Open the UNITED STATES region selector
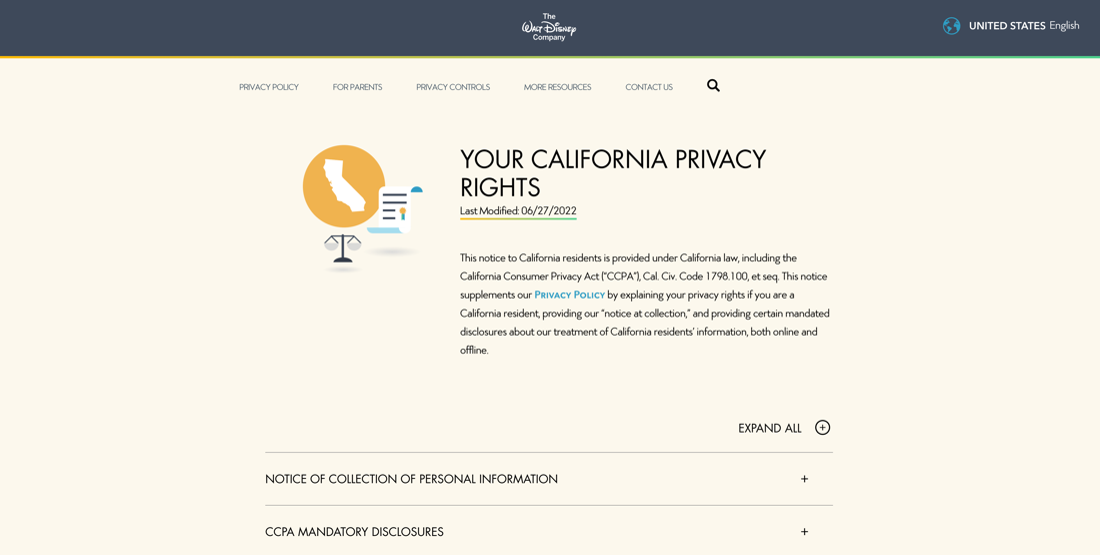 click(x=1006, y=26)
